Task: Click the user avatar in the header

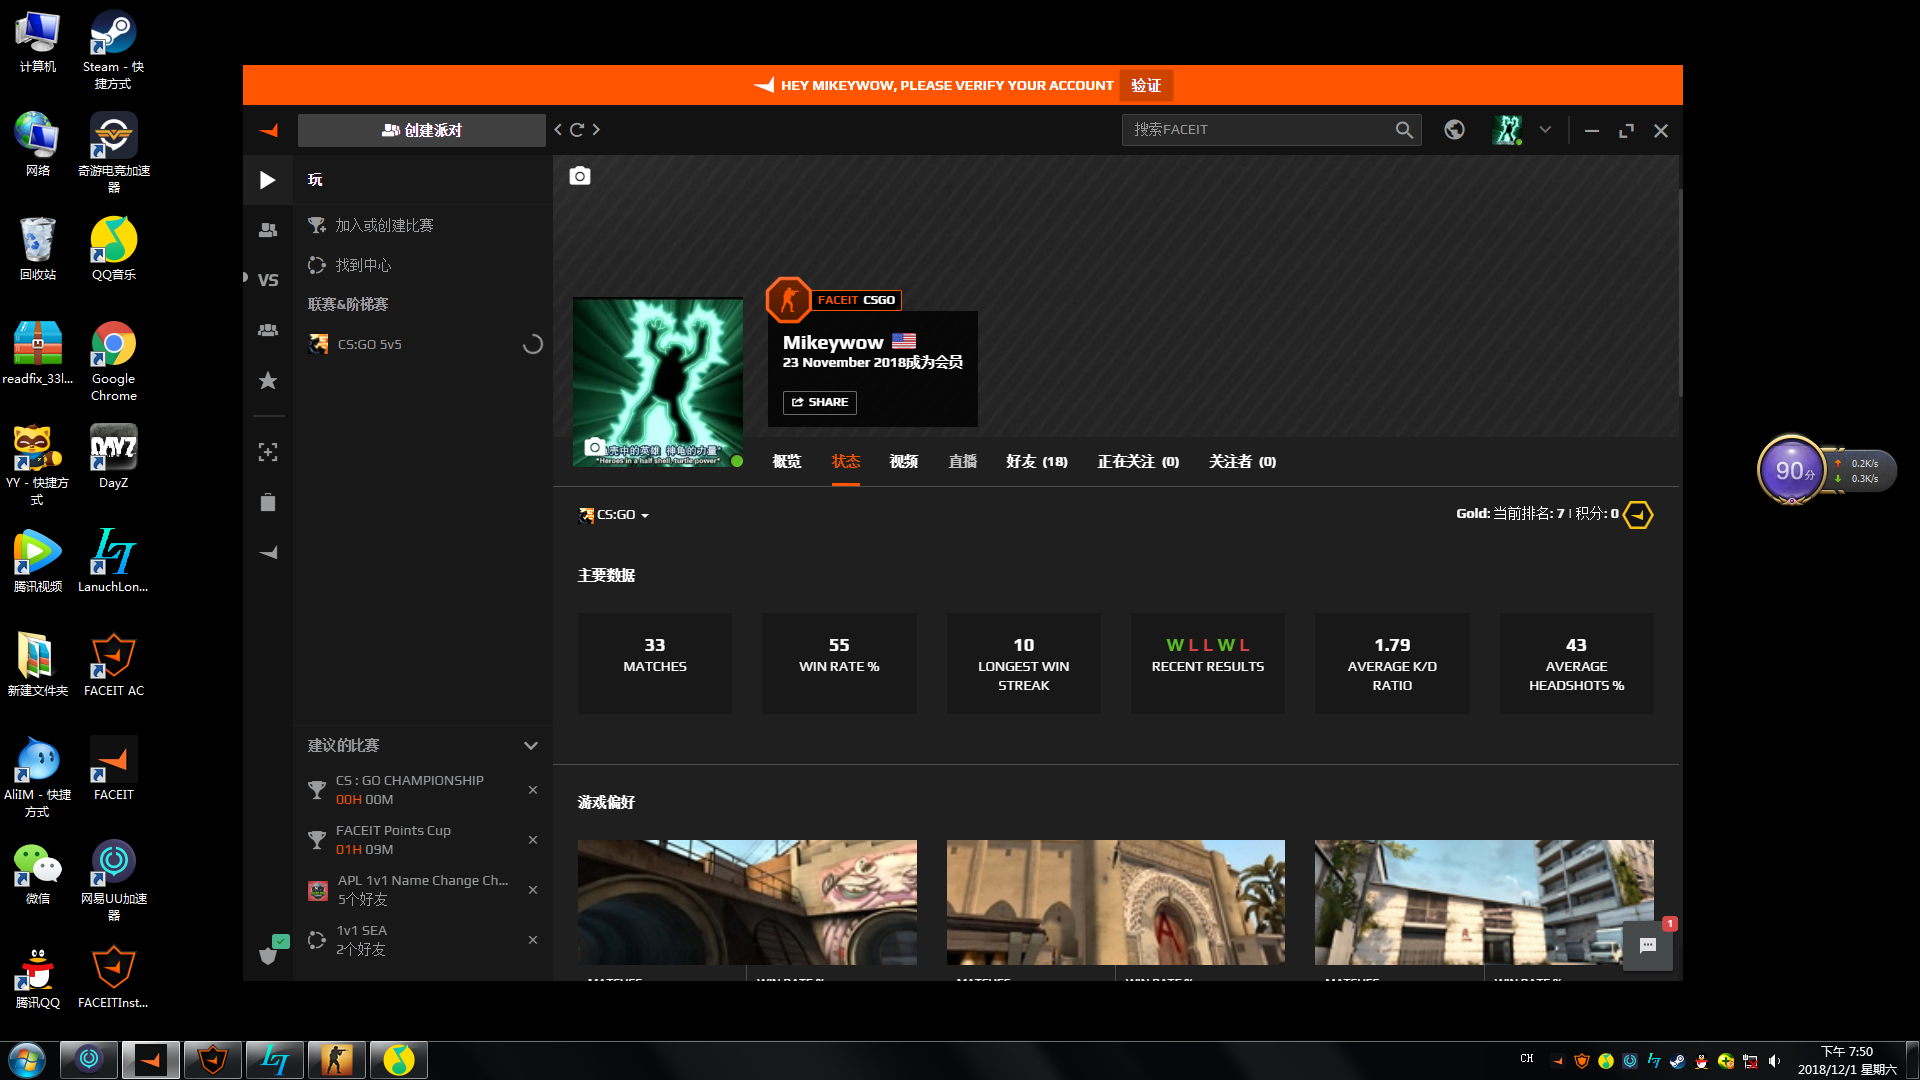Action: [x=1507, y=130]
